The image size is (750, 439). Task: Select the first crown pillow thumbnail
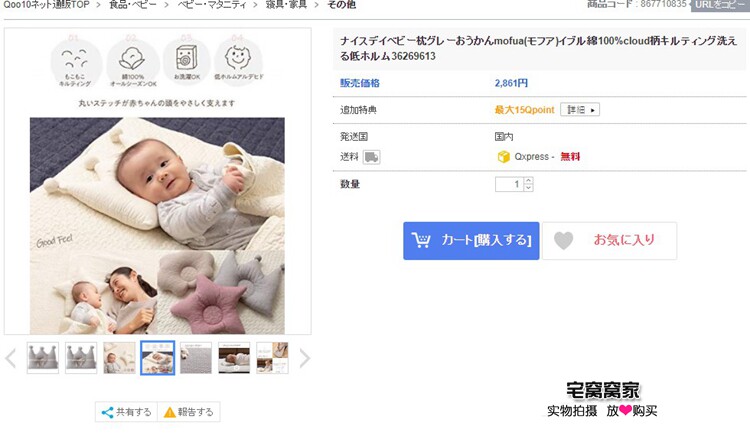tap(43, 358)
